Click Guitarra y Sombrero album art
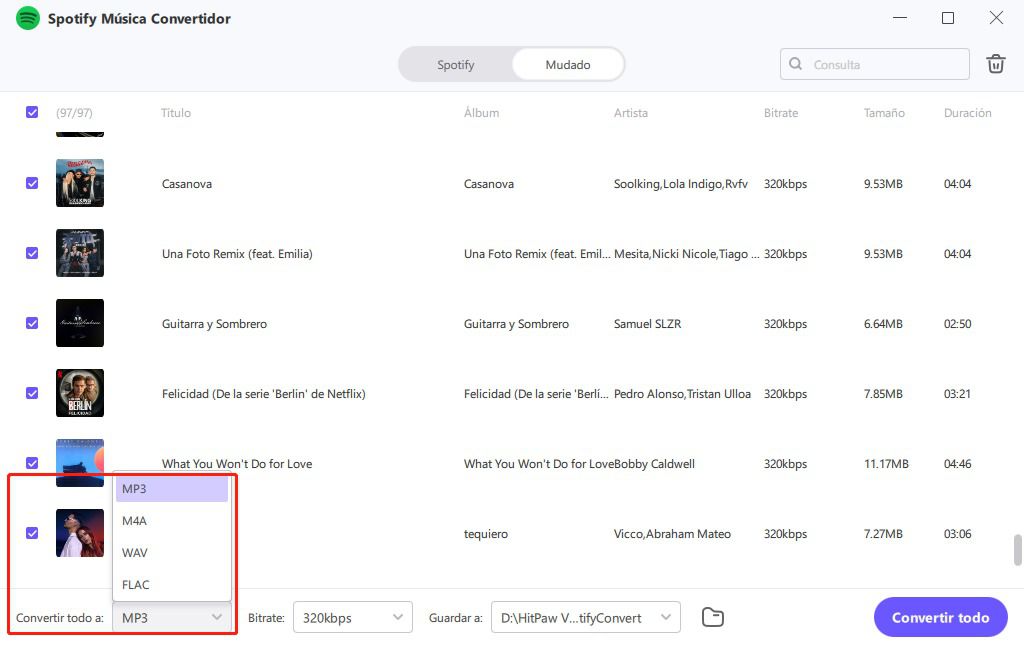This screenshot has width=1024, height=645. 80,323
